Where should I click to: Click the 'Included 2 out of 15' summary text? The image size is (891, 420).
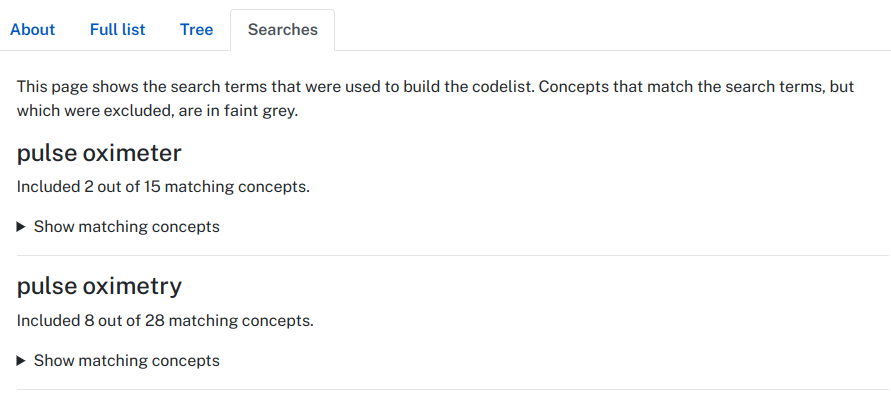pyautogui.click(x=163, y=186)
